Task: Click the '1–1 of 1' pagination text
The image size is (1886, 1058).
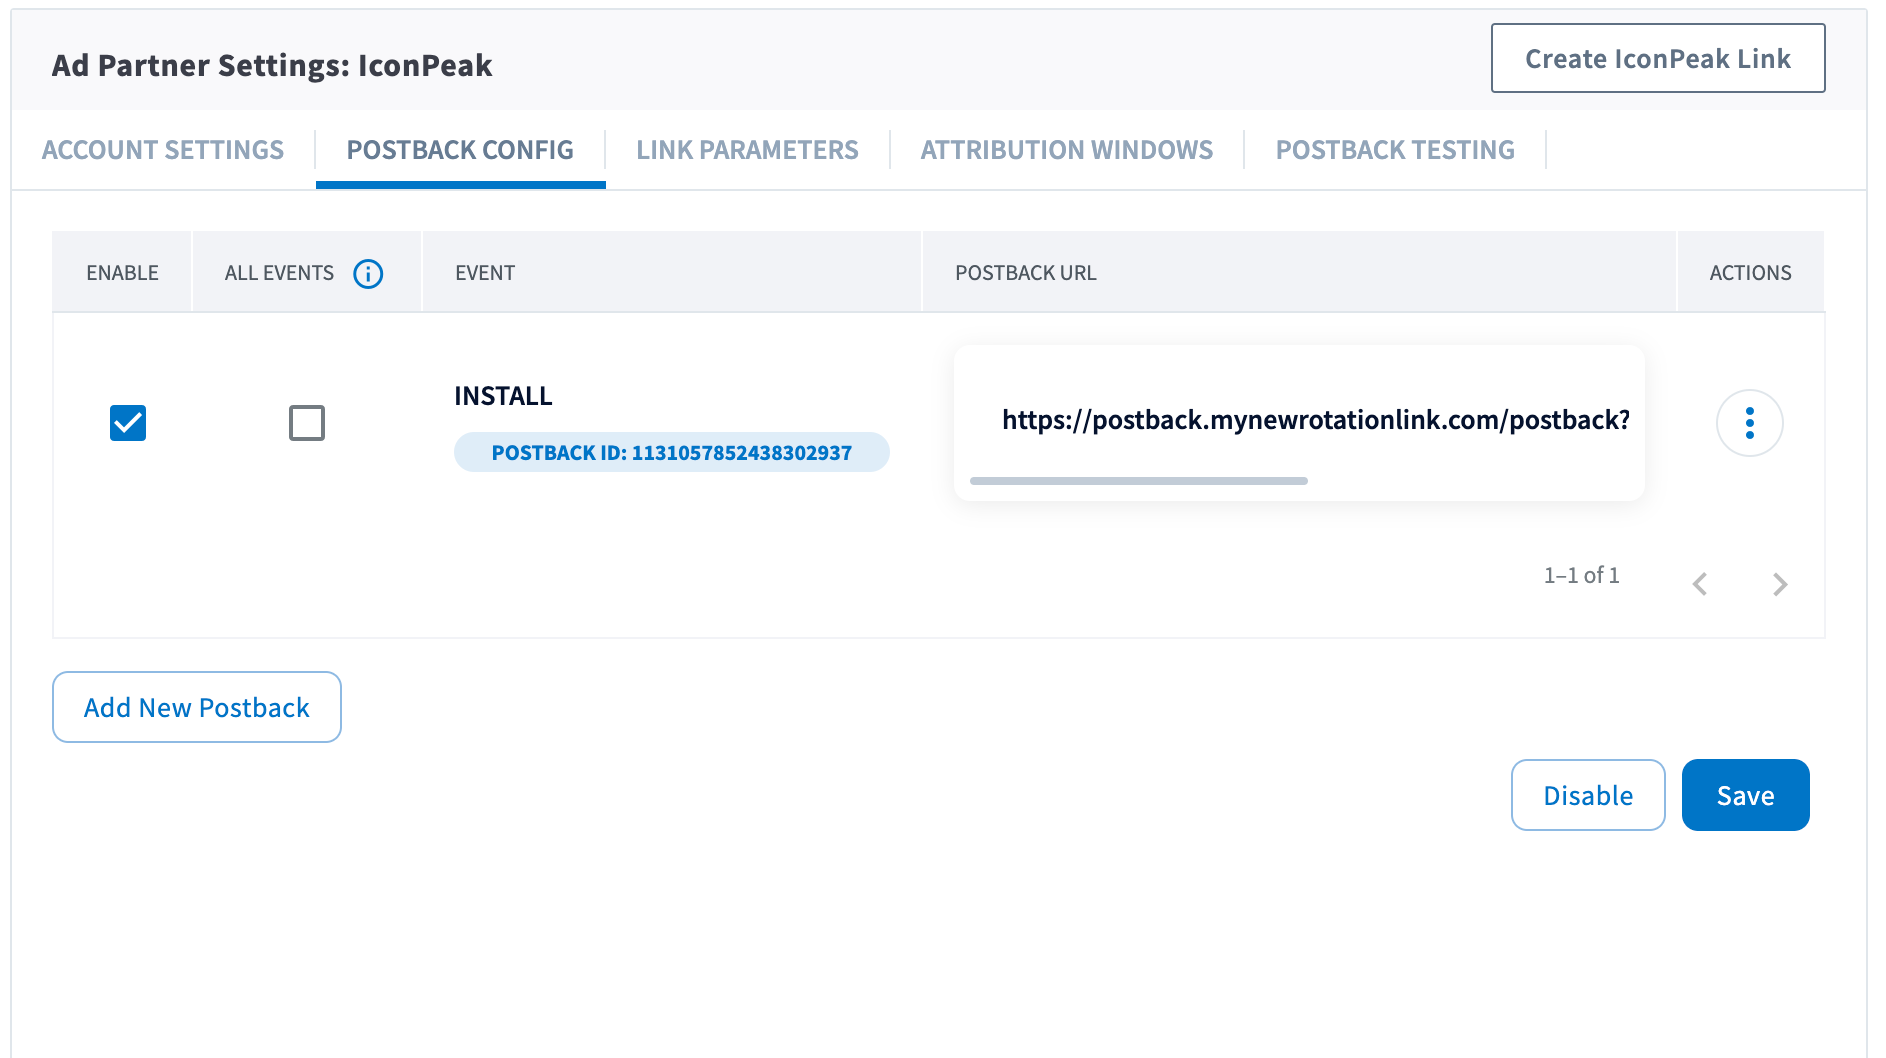Action: 1581,575
